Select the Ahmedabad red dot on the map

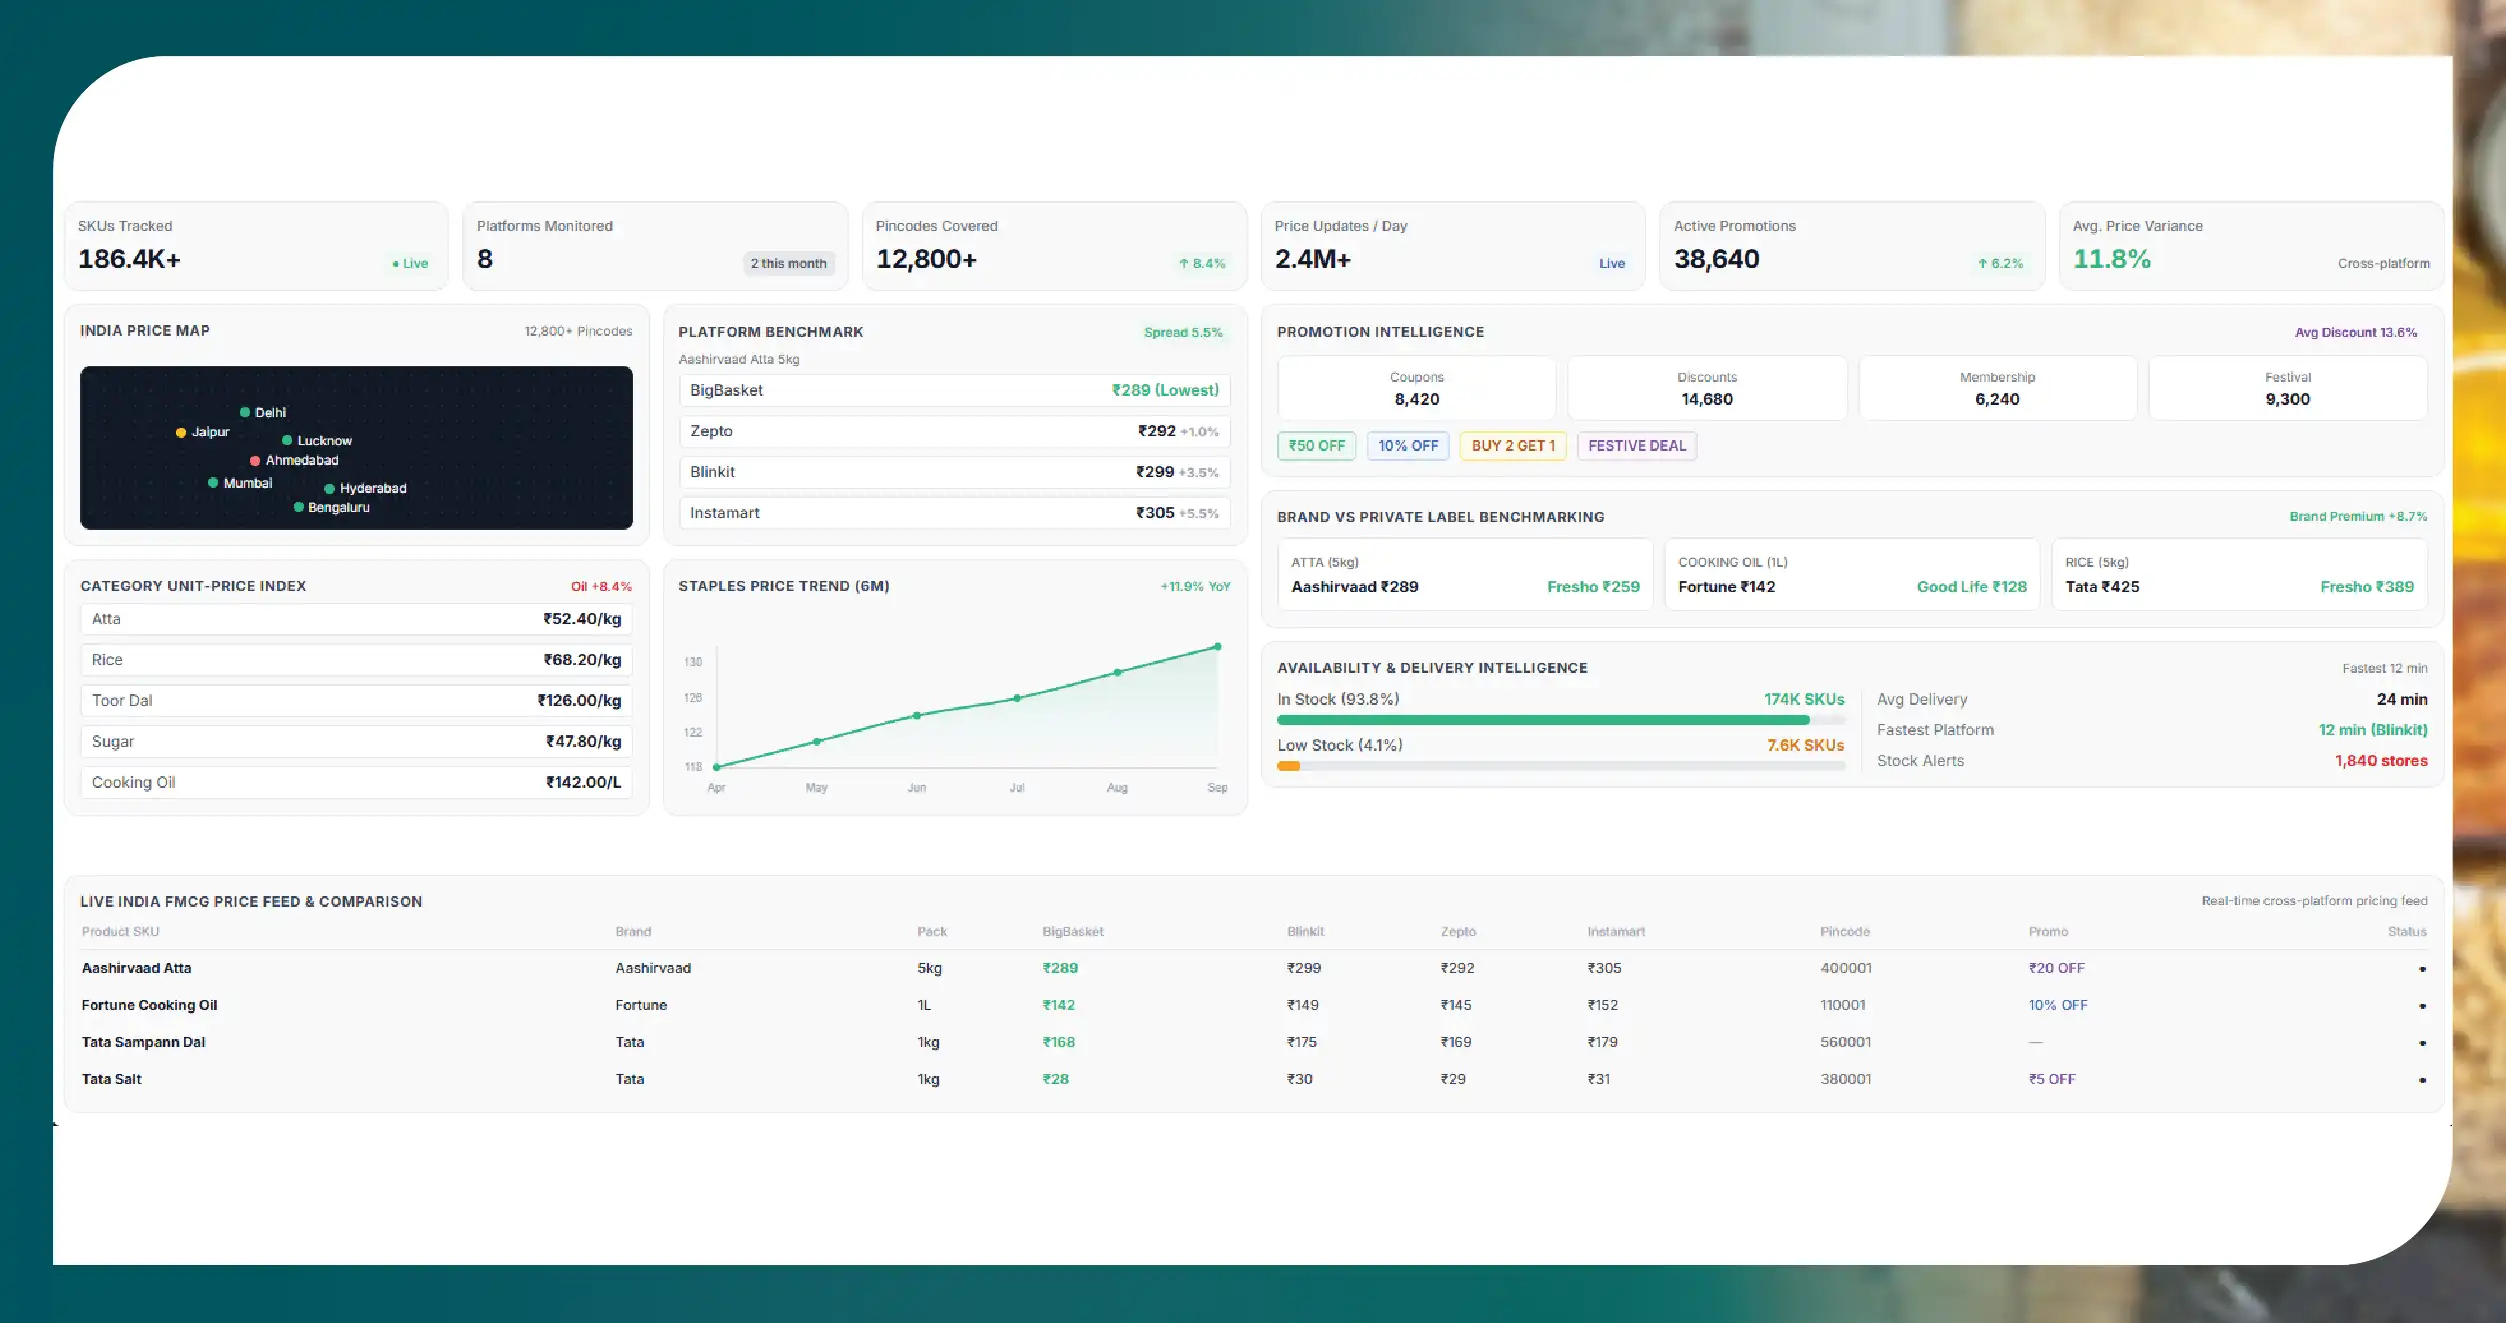[x=255, y=461]
